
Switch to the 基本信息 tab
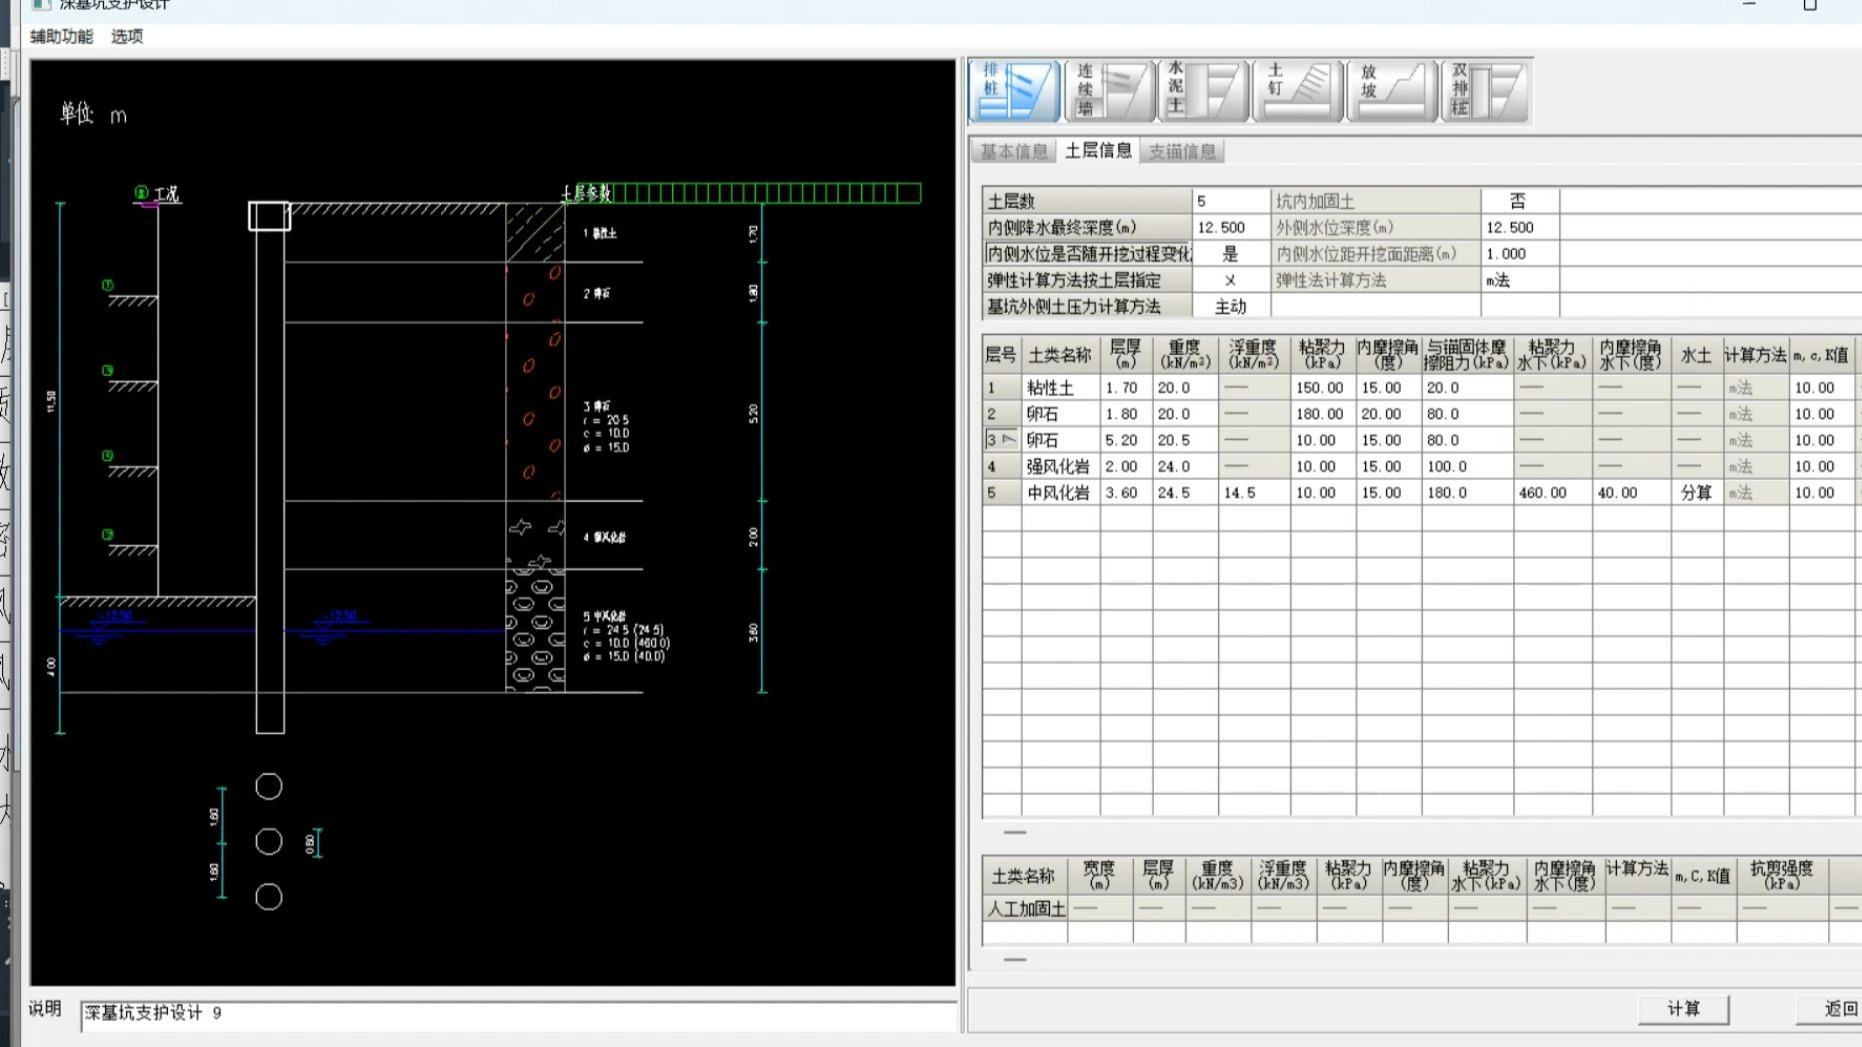pyautogui.click(x=1013, y=151)
